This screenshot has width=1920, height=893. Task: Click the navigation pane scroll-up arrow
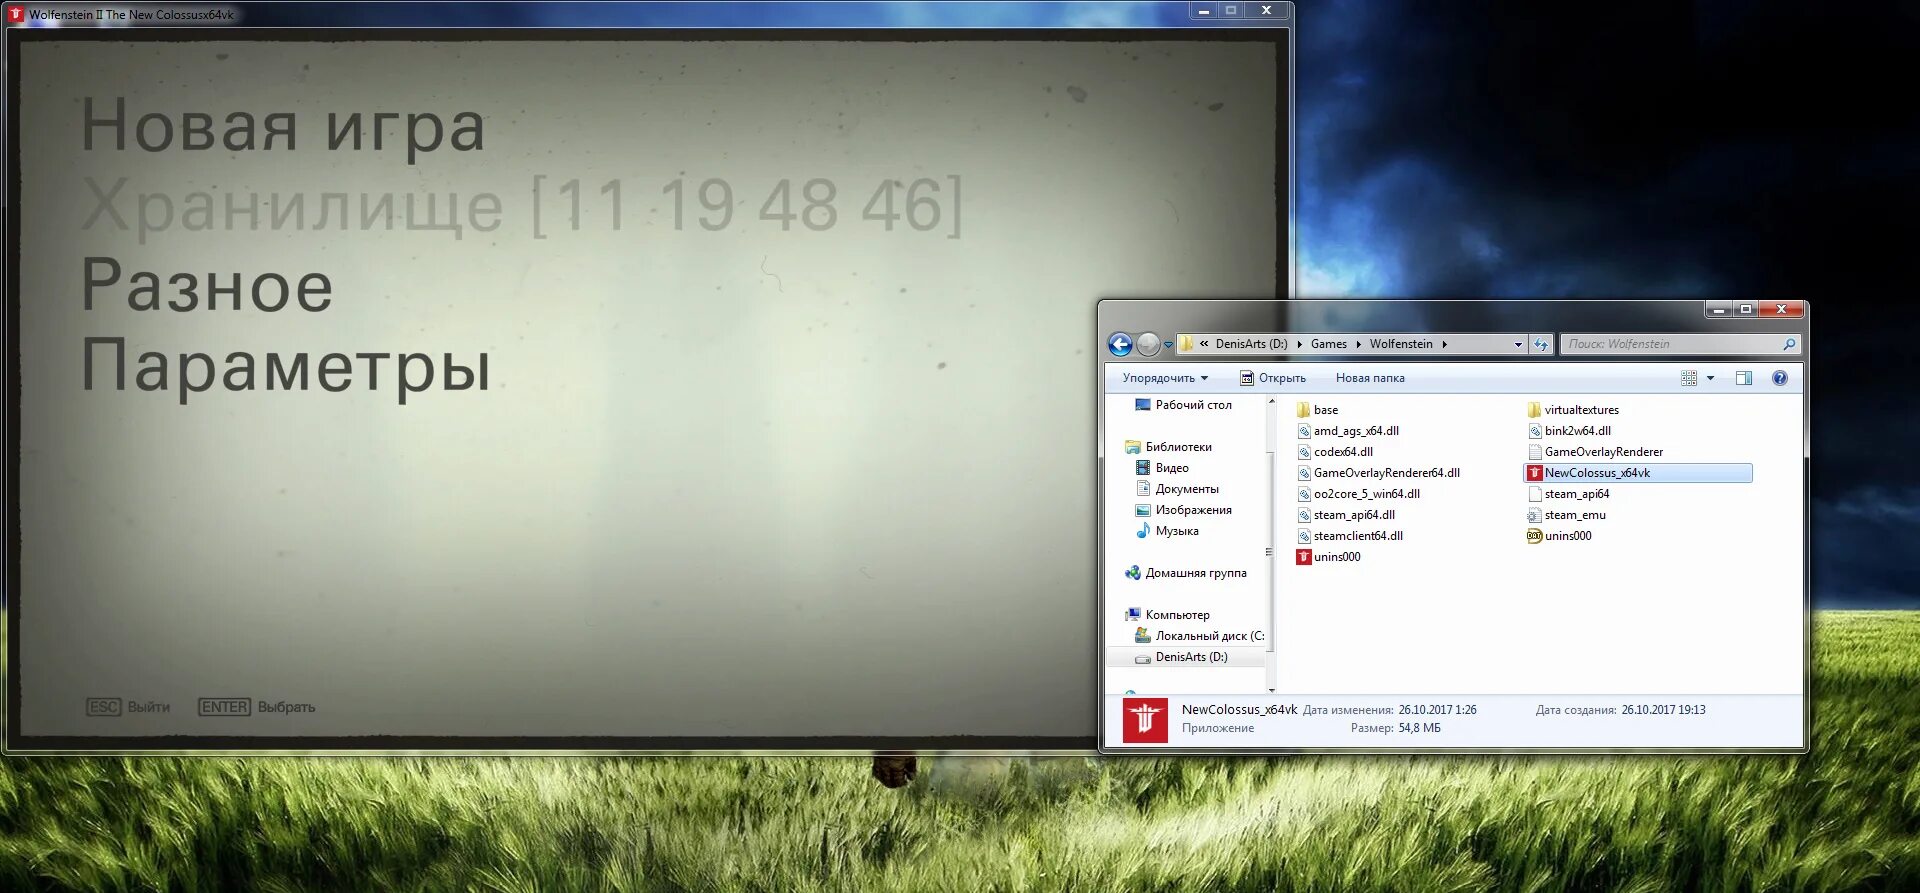(1271, 402)
